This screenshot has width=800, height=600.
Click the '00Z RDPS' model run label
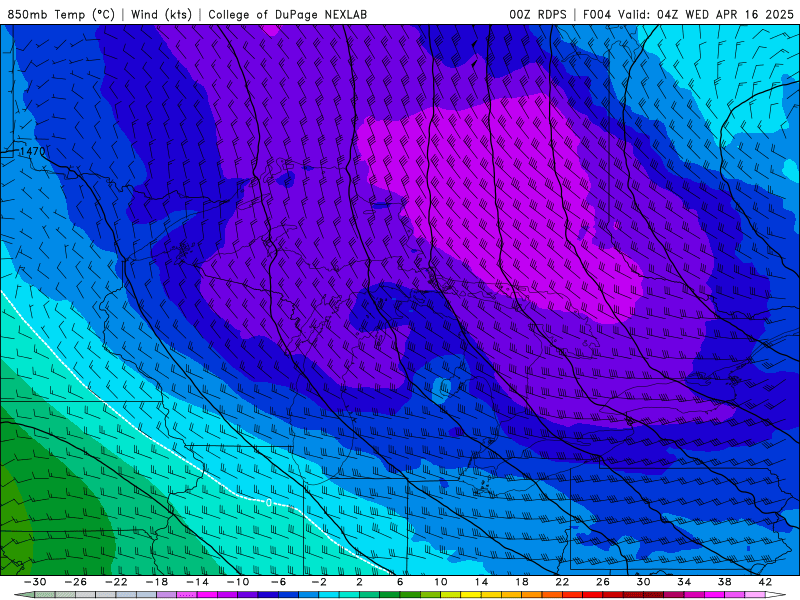[538, 14]
